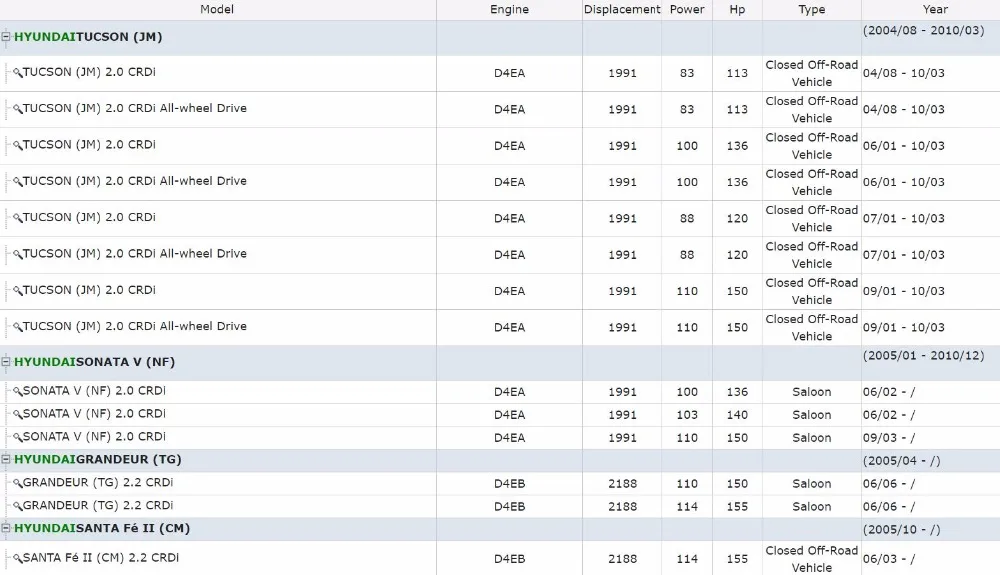1000x575 pixels.
Task: Click D4EA engine in SONATA 150 Hp row
Action: pyautogui.click(x=509, y=438)
